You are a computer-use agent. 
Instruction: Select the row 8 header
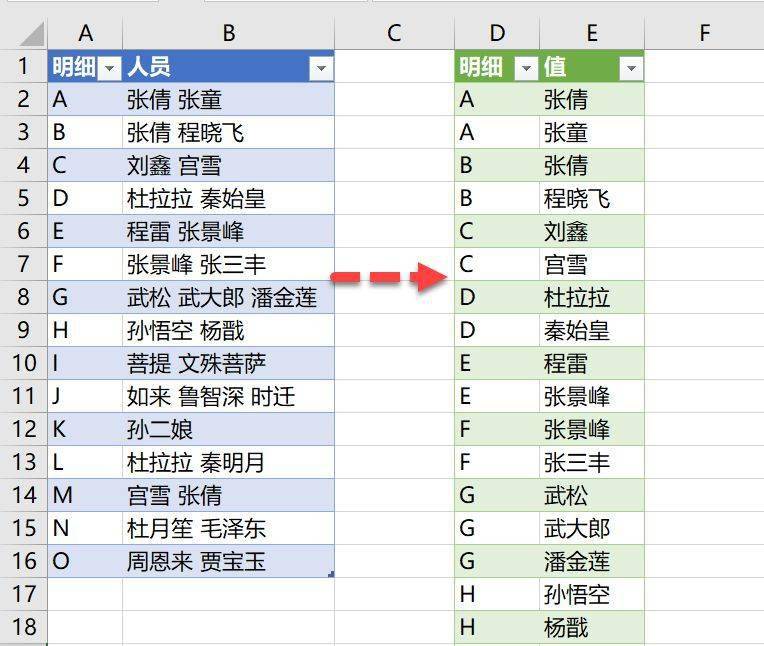click(23, 297)
